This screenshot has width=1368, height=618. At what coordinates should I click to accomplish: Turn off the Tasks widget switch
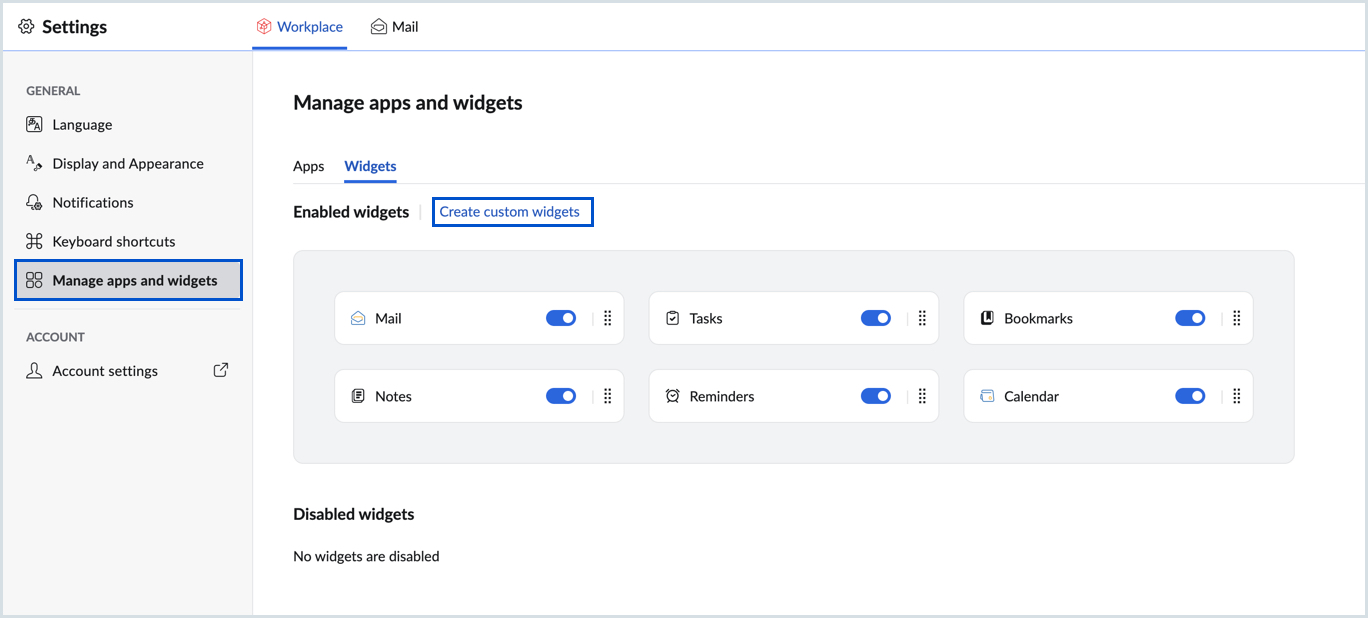[876, 318]
